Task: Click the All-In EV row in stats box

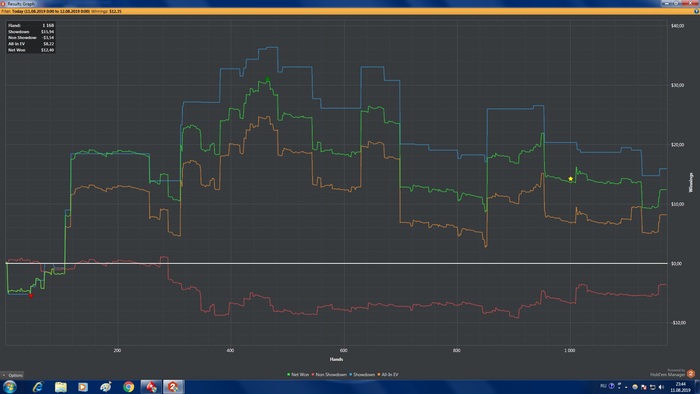Action: coord(31,44)
